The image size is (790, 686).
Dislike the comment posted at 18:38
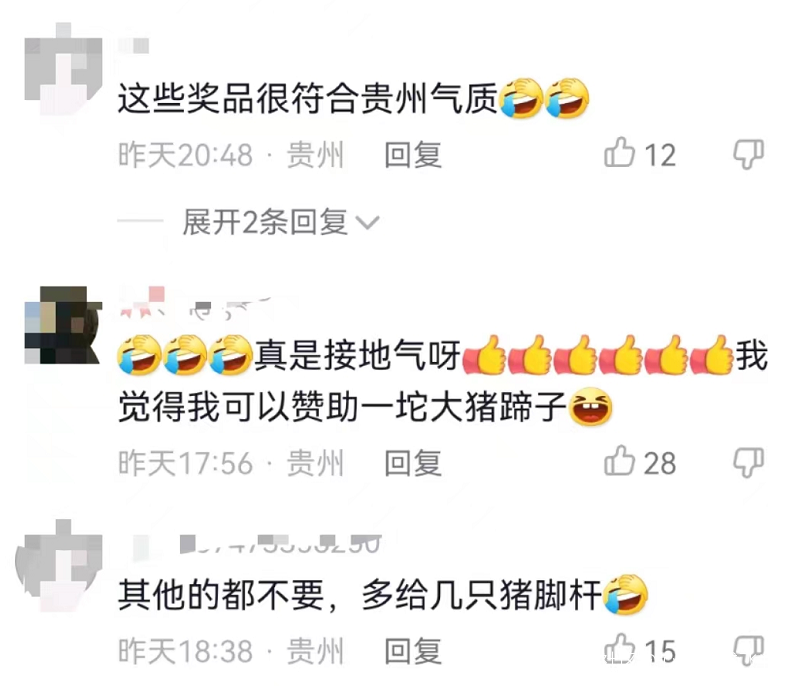click(x=748, y=650)
